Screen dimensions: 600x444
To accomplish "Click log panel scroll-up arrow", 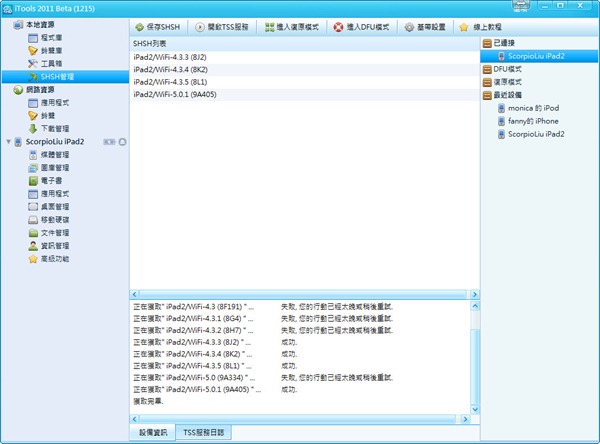I will 475,306.
